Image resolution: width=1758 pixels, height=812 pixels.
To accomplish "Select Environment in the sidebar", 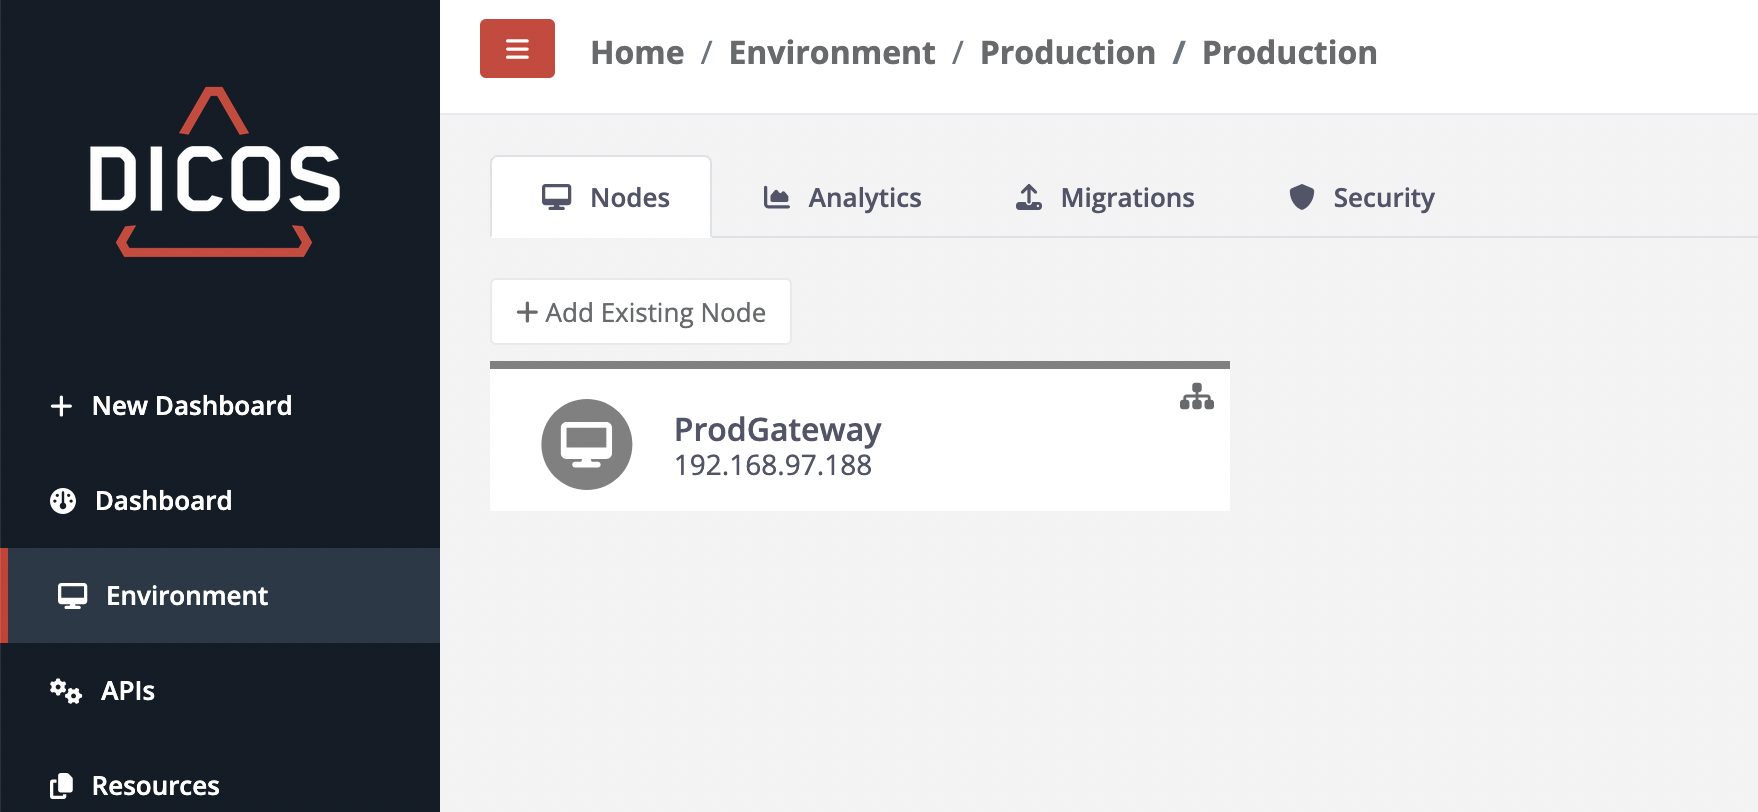I will click(220, 596).
